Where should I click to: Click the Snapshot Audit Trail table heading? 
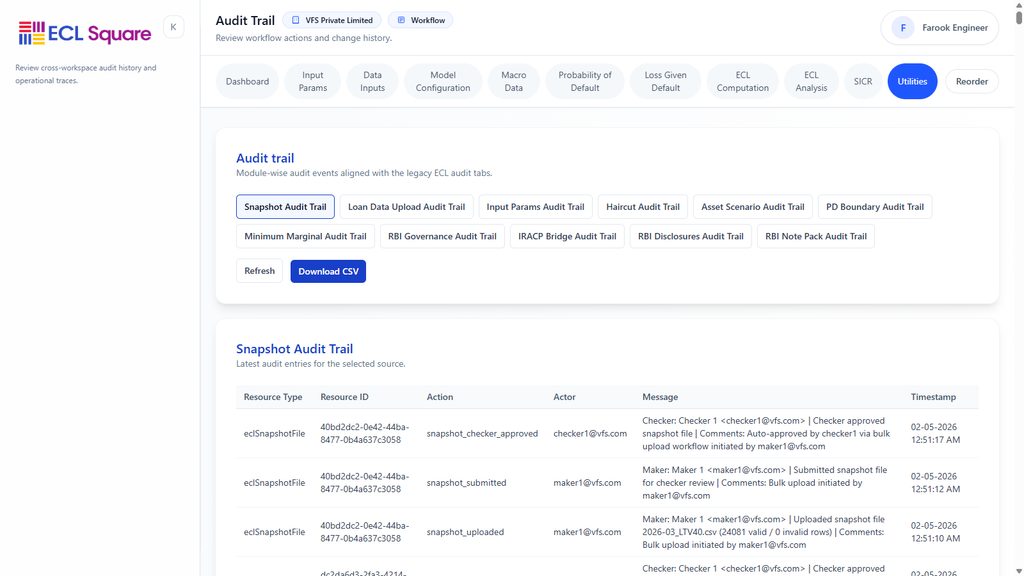295,349
